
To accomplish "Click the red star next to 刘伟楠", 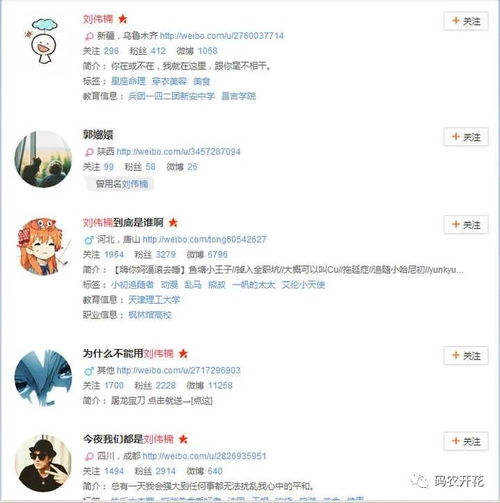I will [x=123, y=19].
